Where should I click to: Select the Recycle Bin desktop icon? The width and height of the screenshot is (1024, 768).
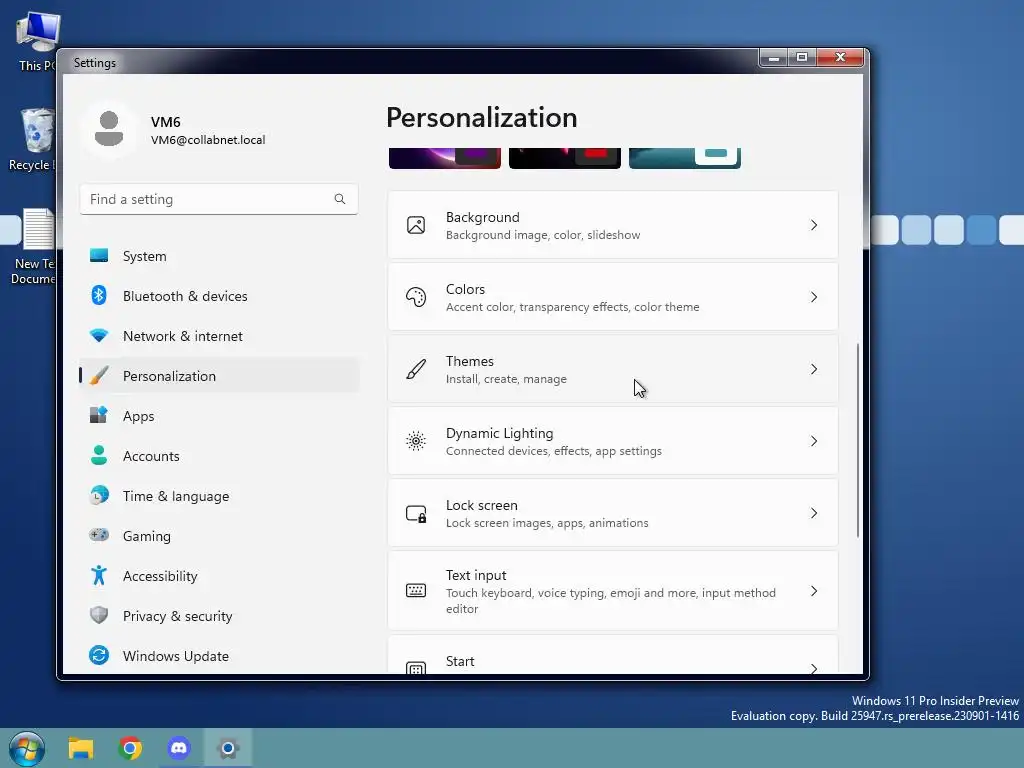(31, 139)
